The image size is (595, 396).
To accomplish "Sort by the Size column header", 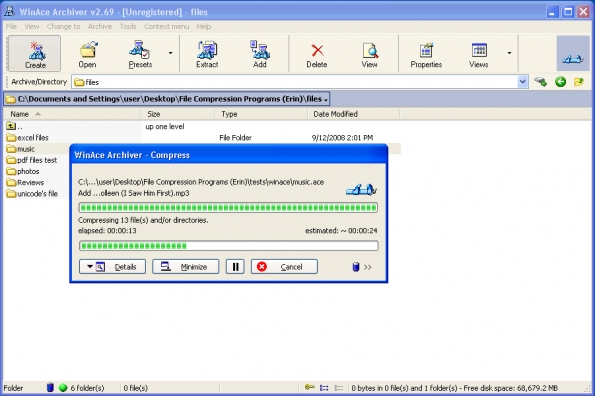I will tap(178, 114).
